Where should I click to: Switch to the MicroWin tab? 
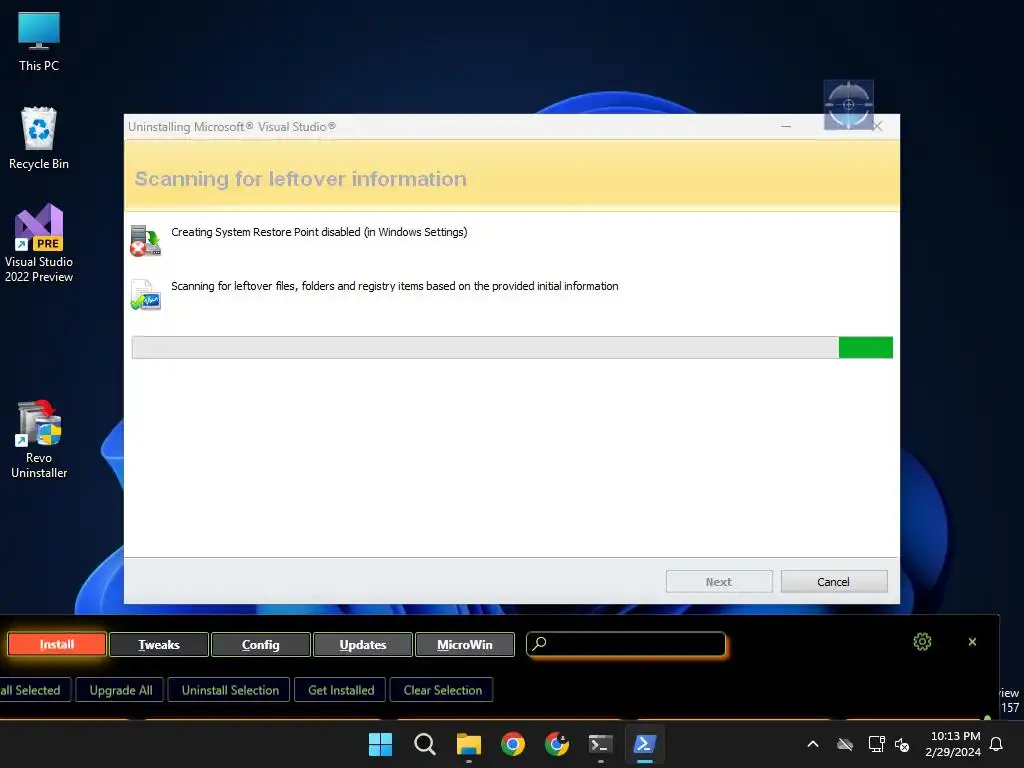coord(464,644)
